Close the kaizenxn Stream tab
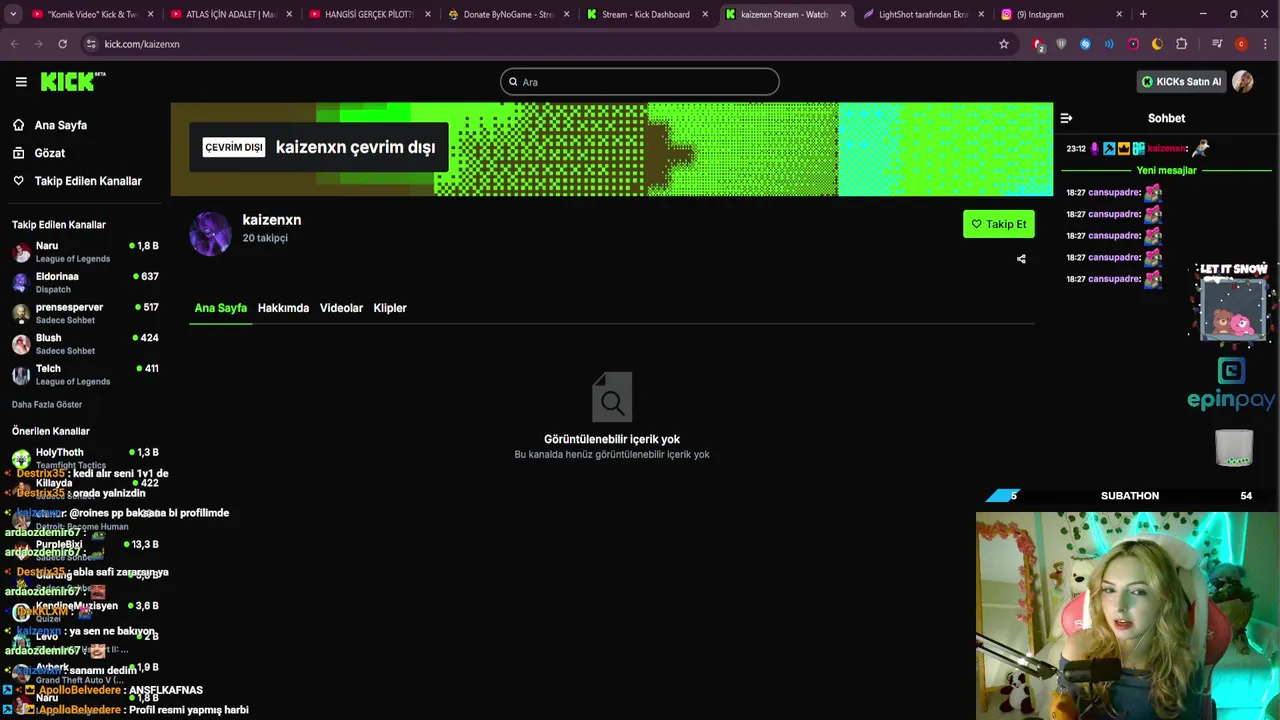This screenshot has width=1280, height=720. (x=842, y=14)
